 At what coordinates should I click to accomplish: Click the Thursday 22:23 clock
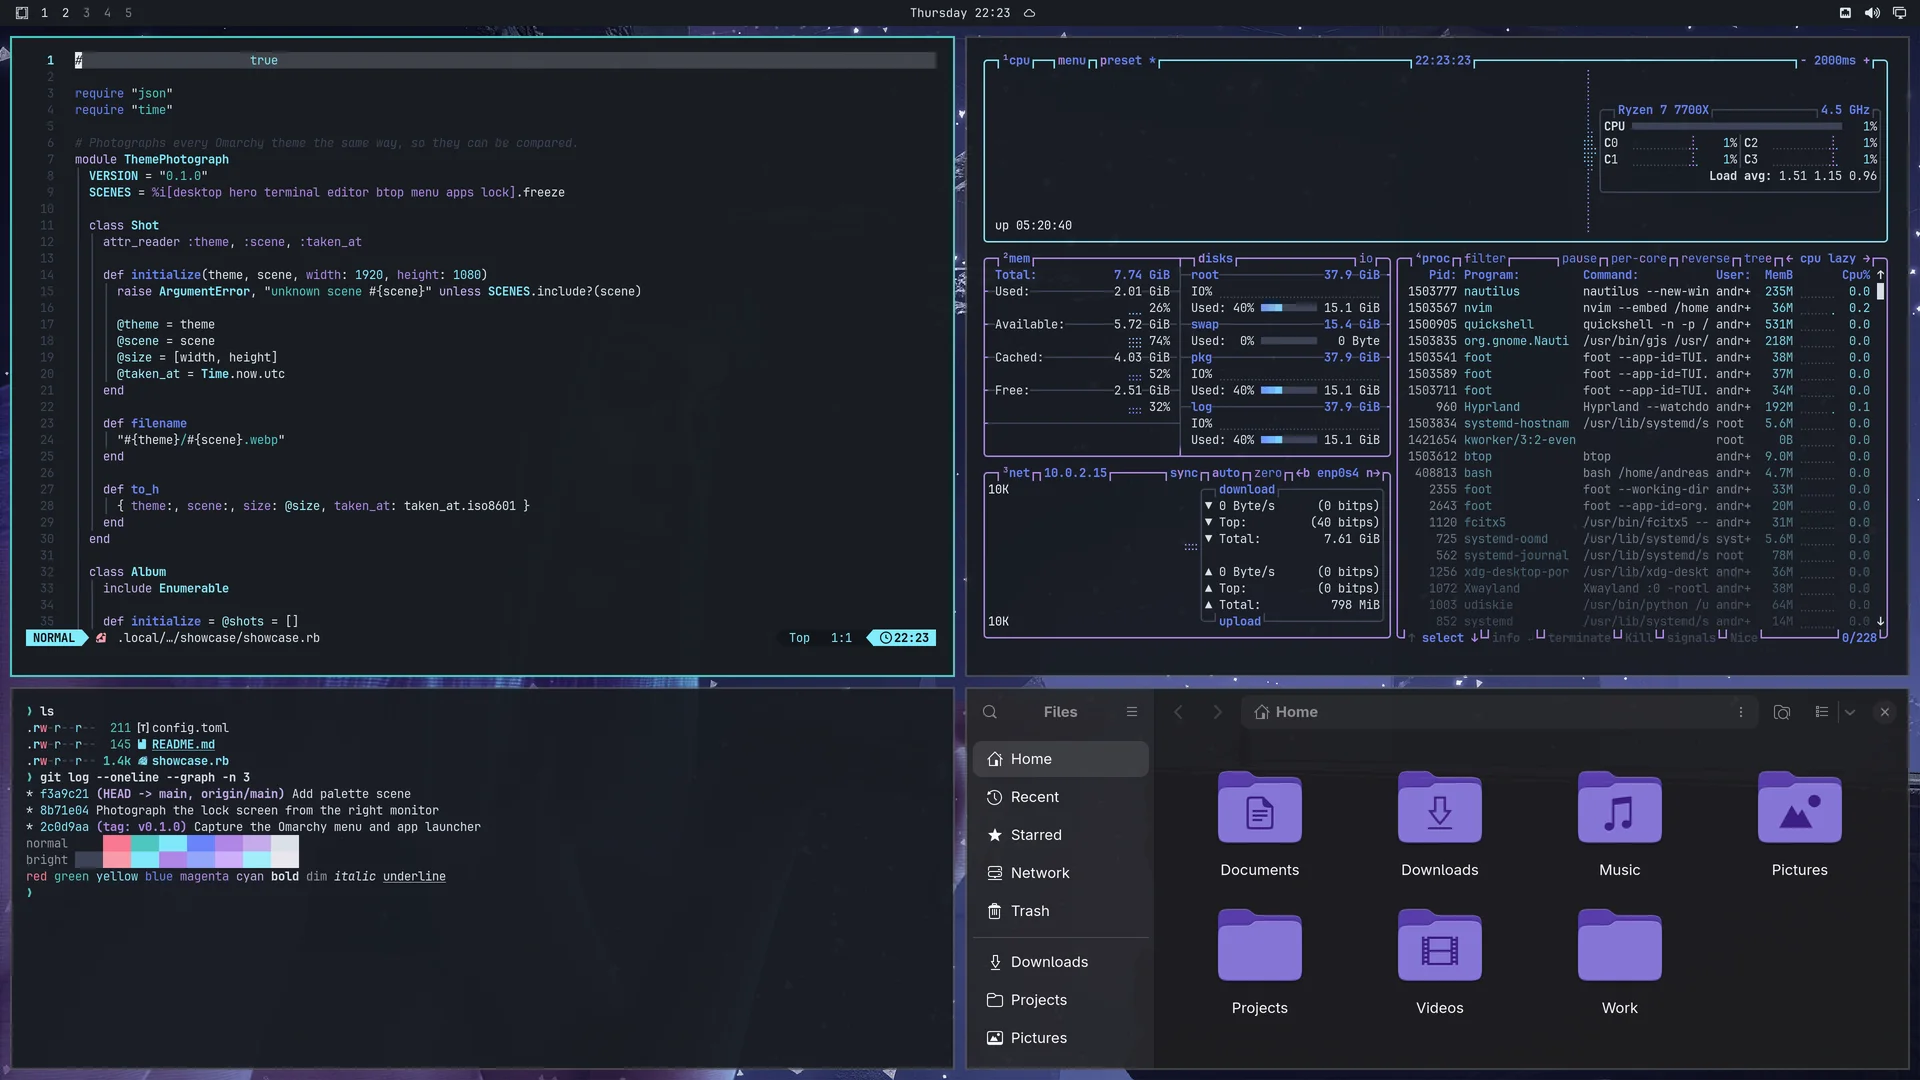[959, 13]
